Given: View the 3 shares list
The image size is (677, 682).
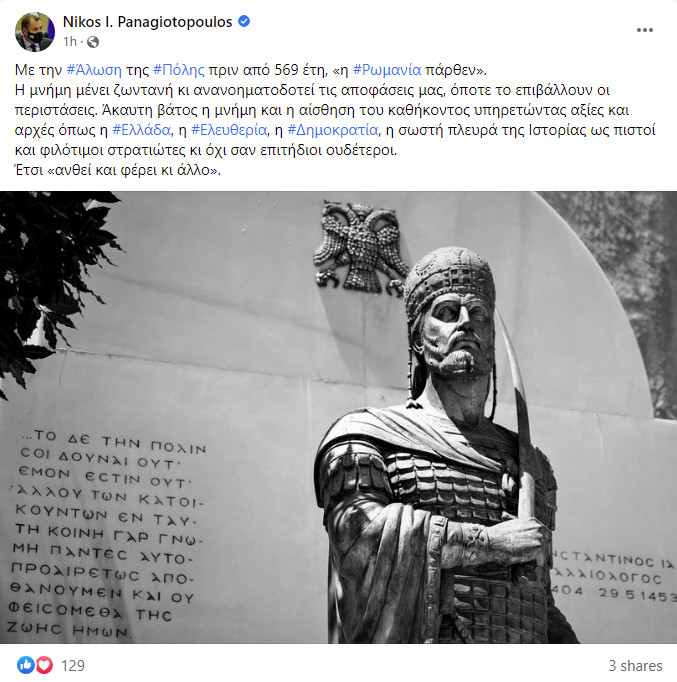Looking at the screenshot, I should (635, 665).
